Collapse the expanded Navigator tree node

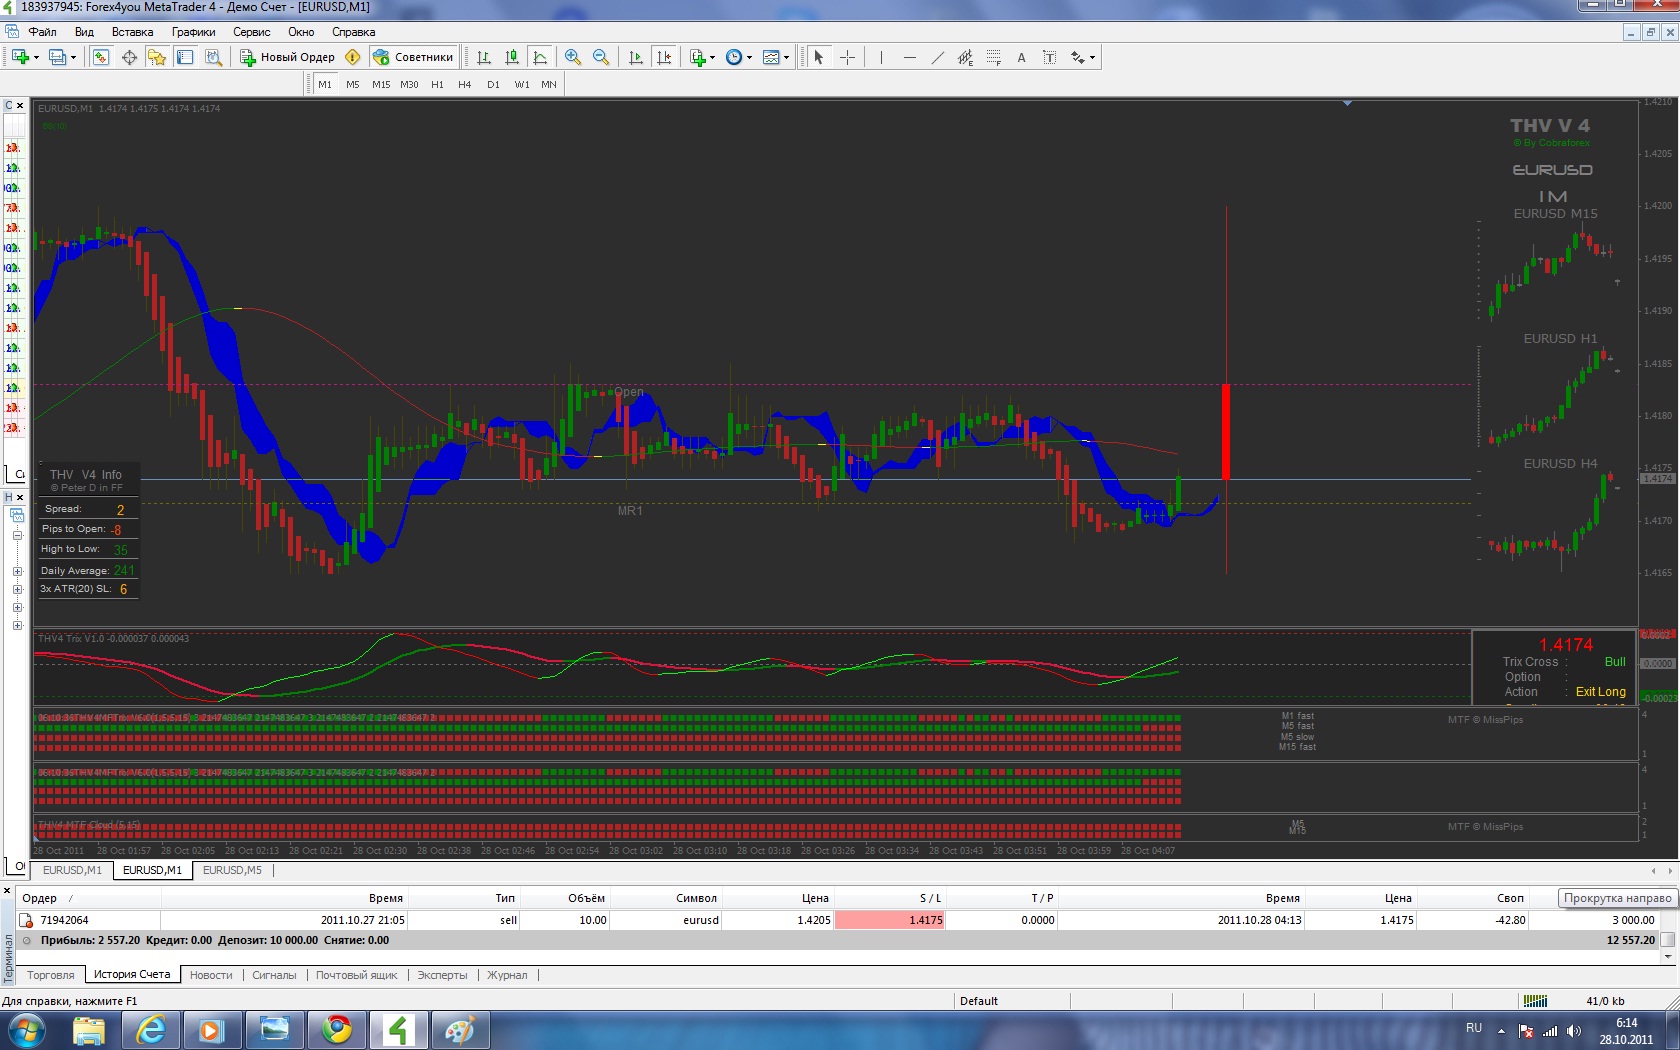[x=17, y=536]
